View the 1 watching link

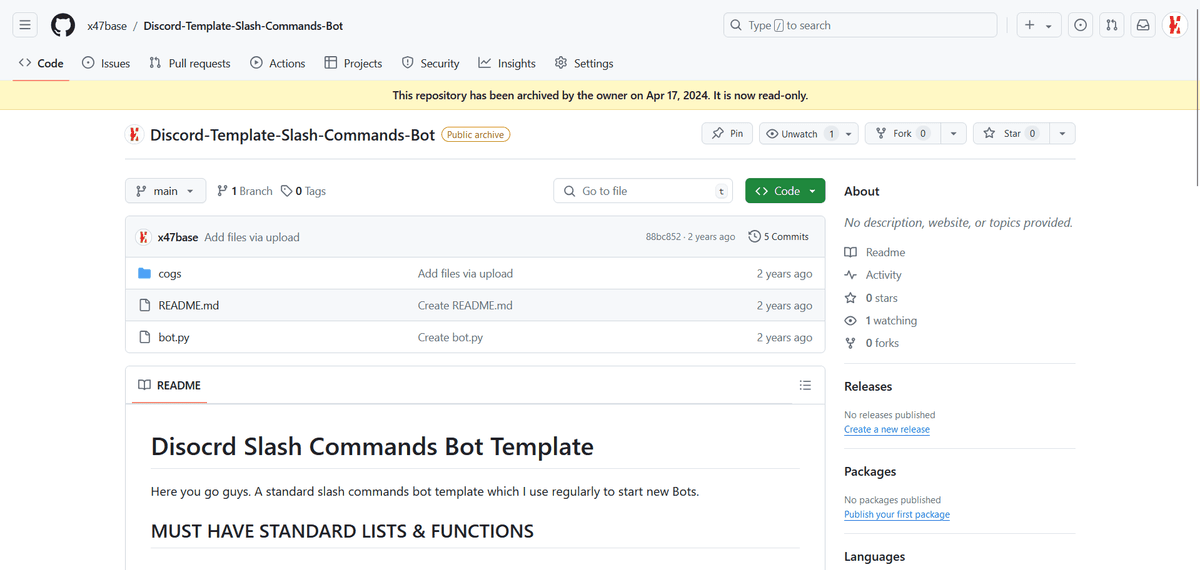(881, 321)
